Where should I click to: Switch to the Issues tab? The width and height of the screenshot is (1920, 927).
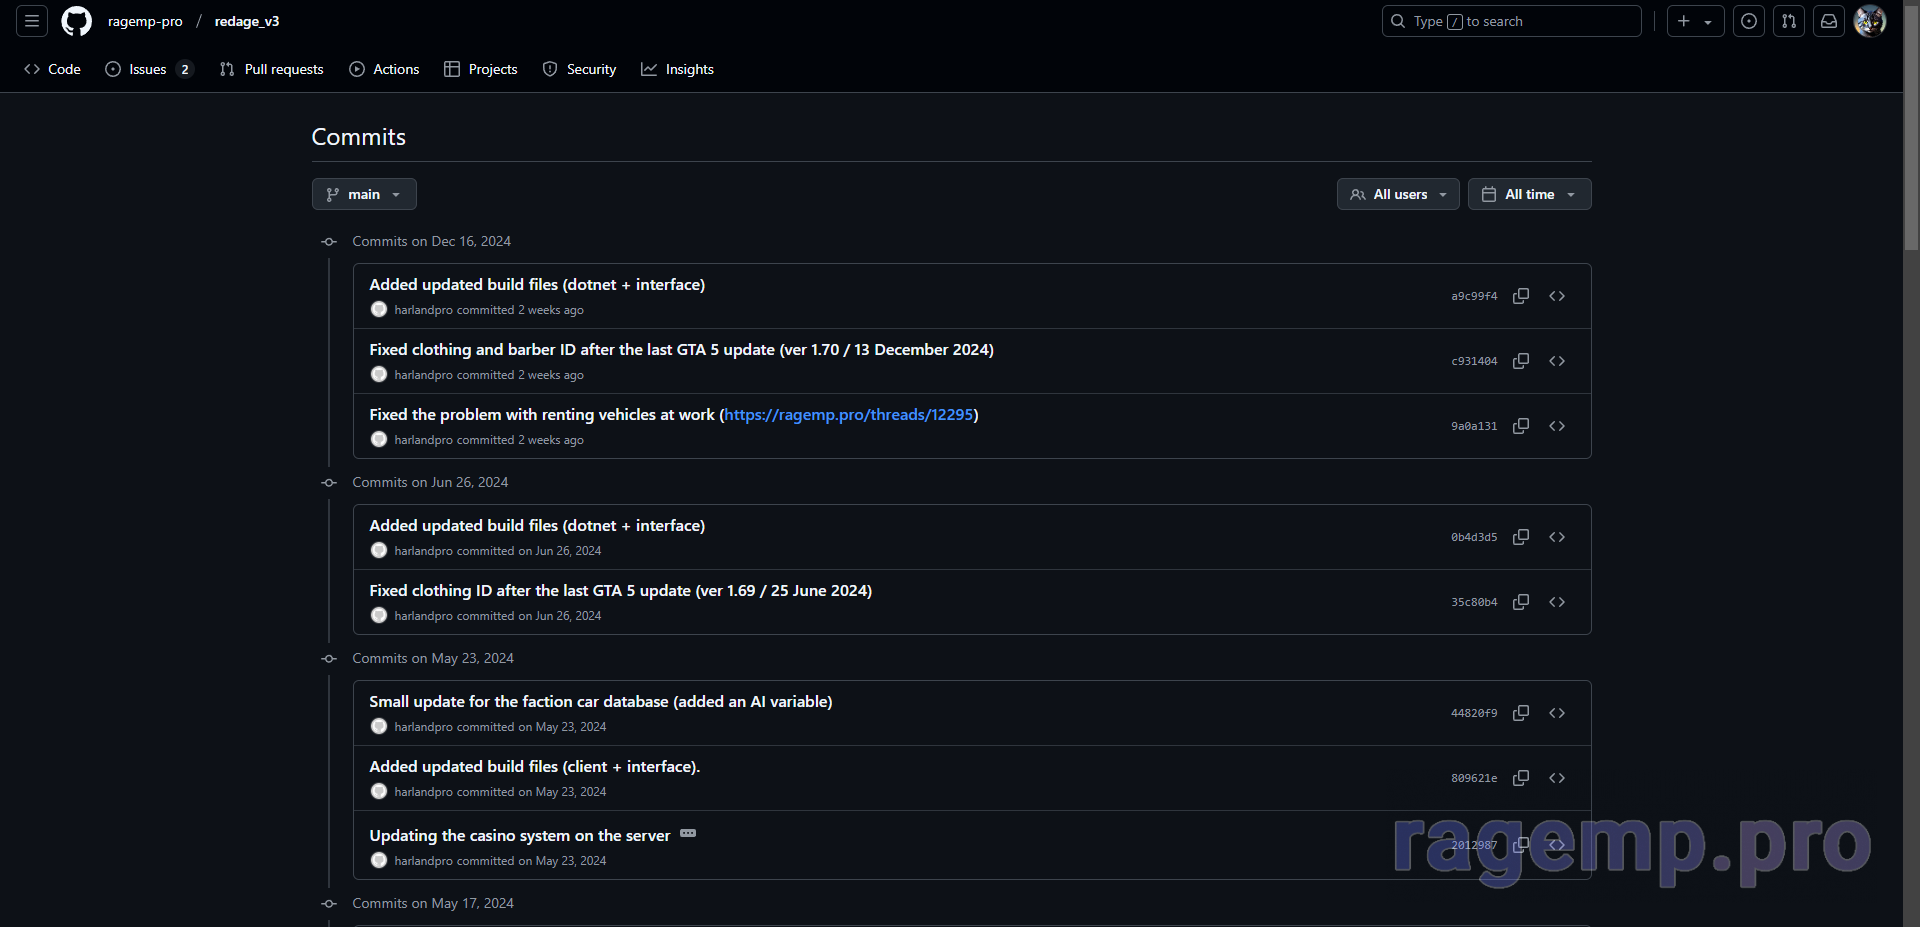pos(148,69)
